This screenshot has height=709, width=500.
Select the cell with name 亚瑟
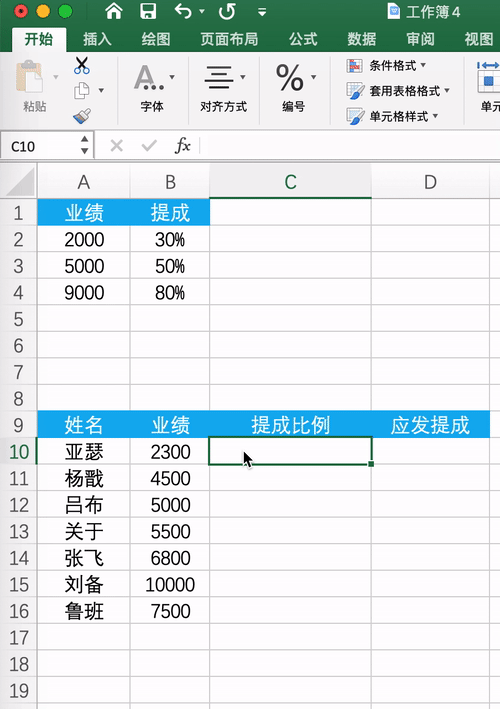point(84,452)
